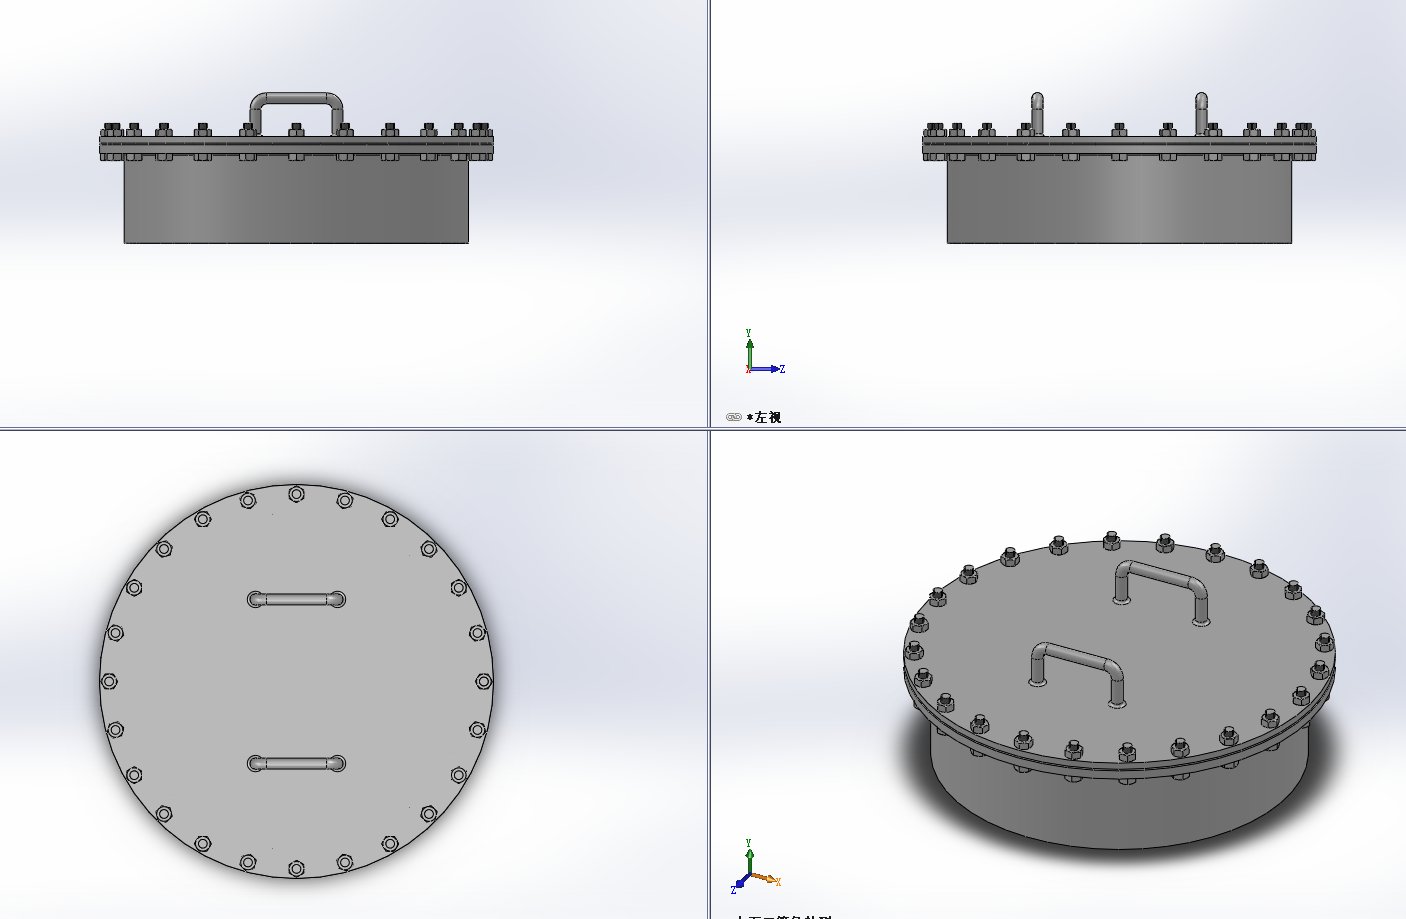Click the green Y arrow of the isometric triad
Viewport: 1406px width, 919px height.
pyautogui.click(x=749, y=859)
